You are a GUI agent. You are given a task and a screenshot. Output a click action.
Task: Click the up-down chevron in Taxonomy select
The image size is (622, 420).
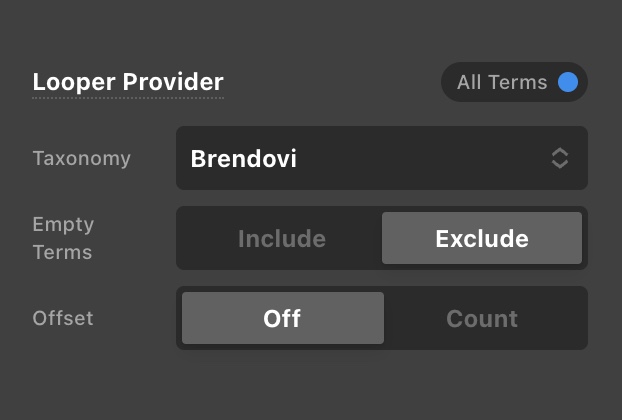click(x=560, y=158)
